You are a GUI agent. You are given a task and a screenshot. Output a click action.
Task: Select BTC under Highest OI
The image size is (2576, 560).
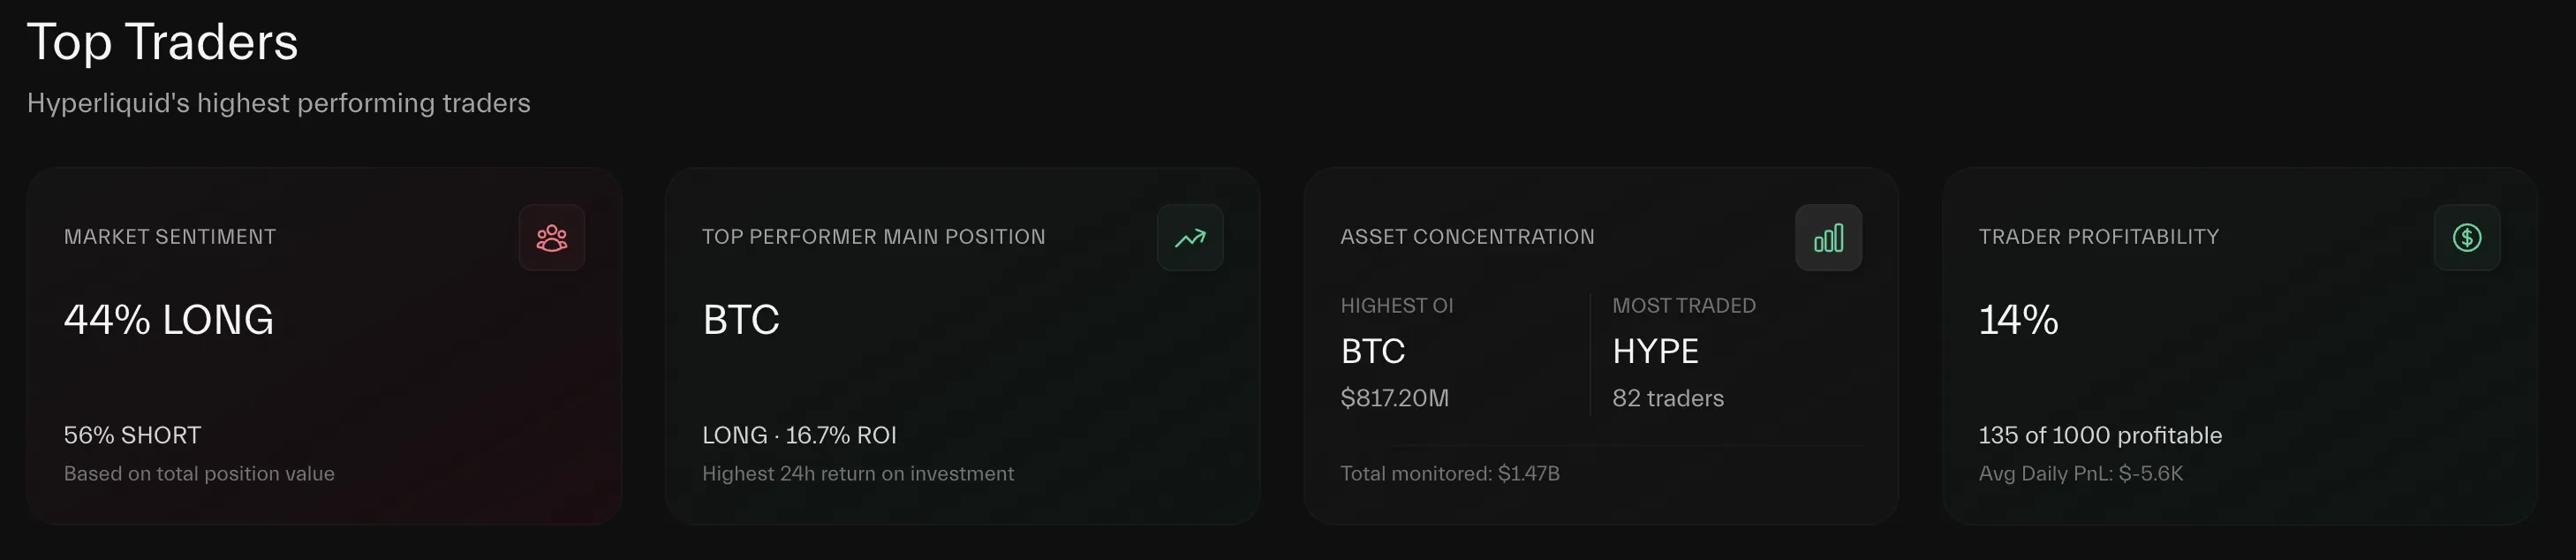click(x=1373, y=351)
